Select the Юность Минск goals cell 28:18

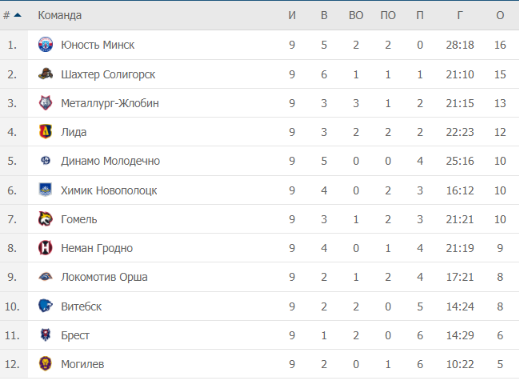point(460,45)
